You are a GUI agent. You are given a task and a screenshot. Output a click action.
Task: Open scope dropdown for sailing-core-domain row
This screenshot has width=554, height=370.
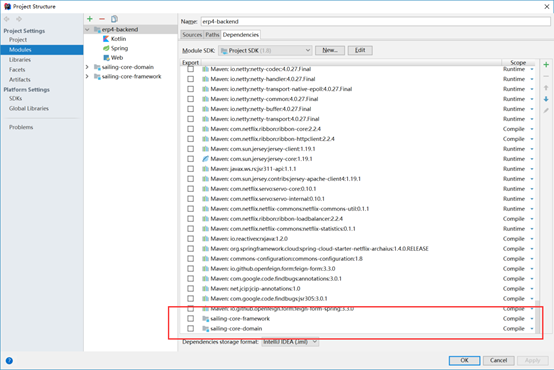pyautogui.click(x=532, y=329)
